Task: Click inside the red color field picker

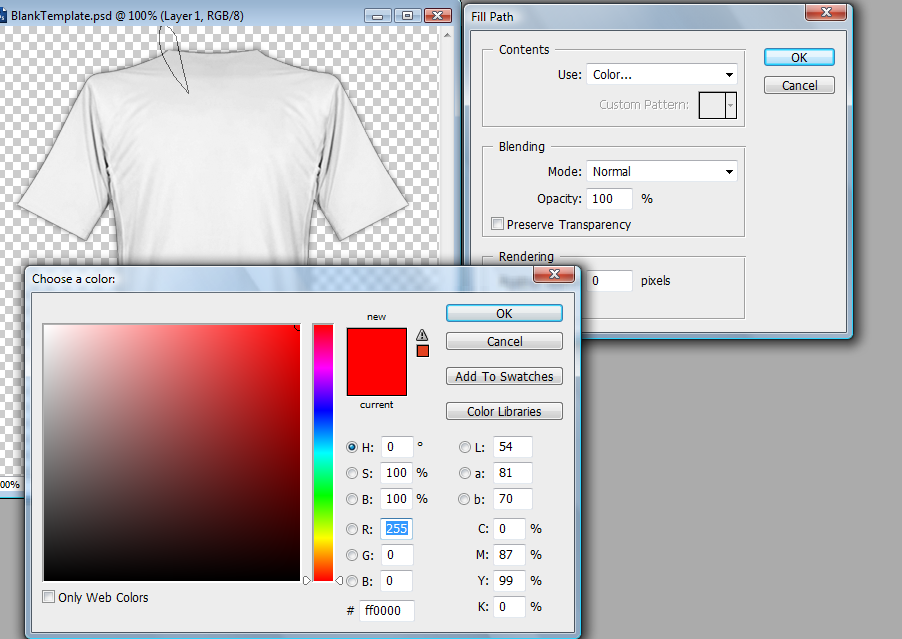Action: coord(171,453)
